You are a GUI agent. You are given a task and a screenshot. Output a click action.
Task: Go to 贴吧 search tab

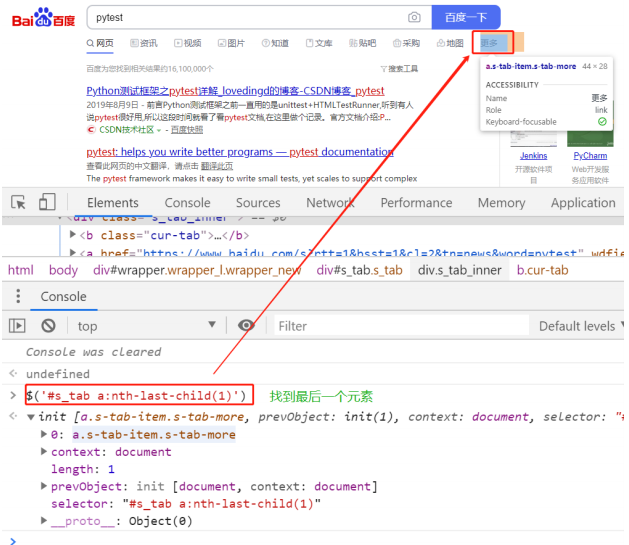(363, 43)
